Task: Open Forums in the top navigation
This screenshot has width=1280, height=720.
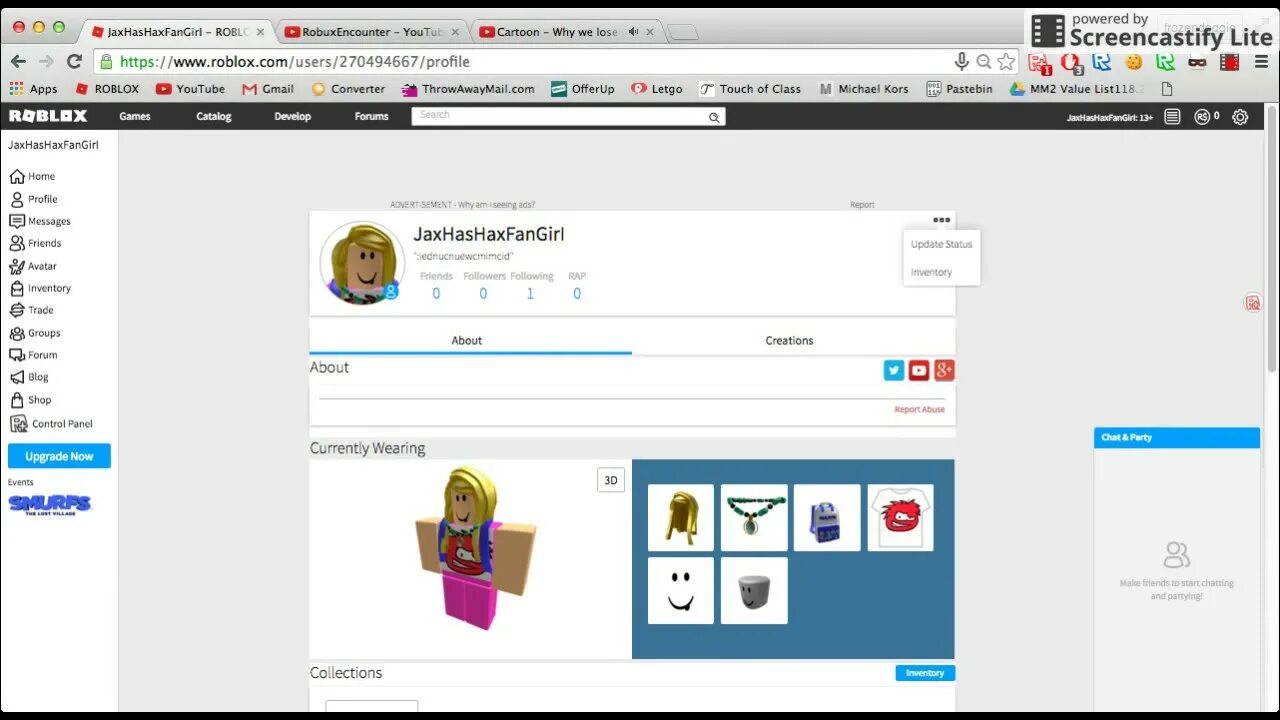Action: (x=371, y=117)
